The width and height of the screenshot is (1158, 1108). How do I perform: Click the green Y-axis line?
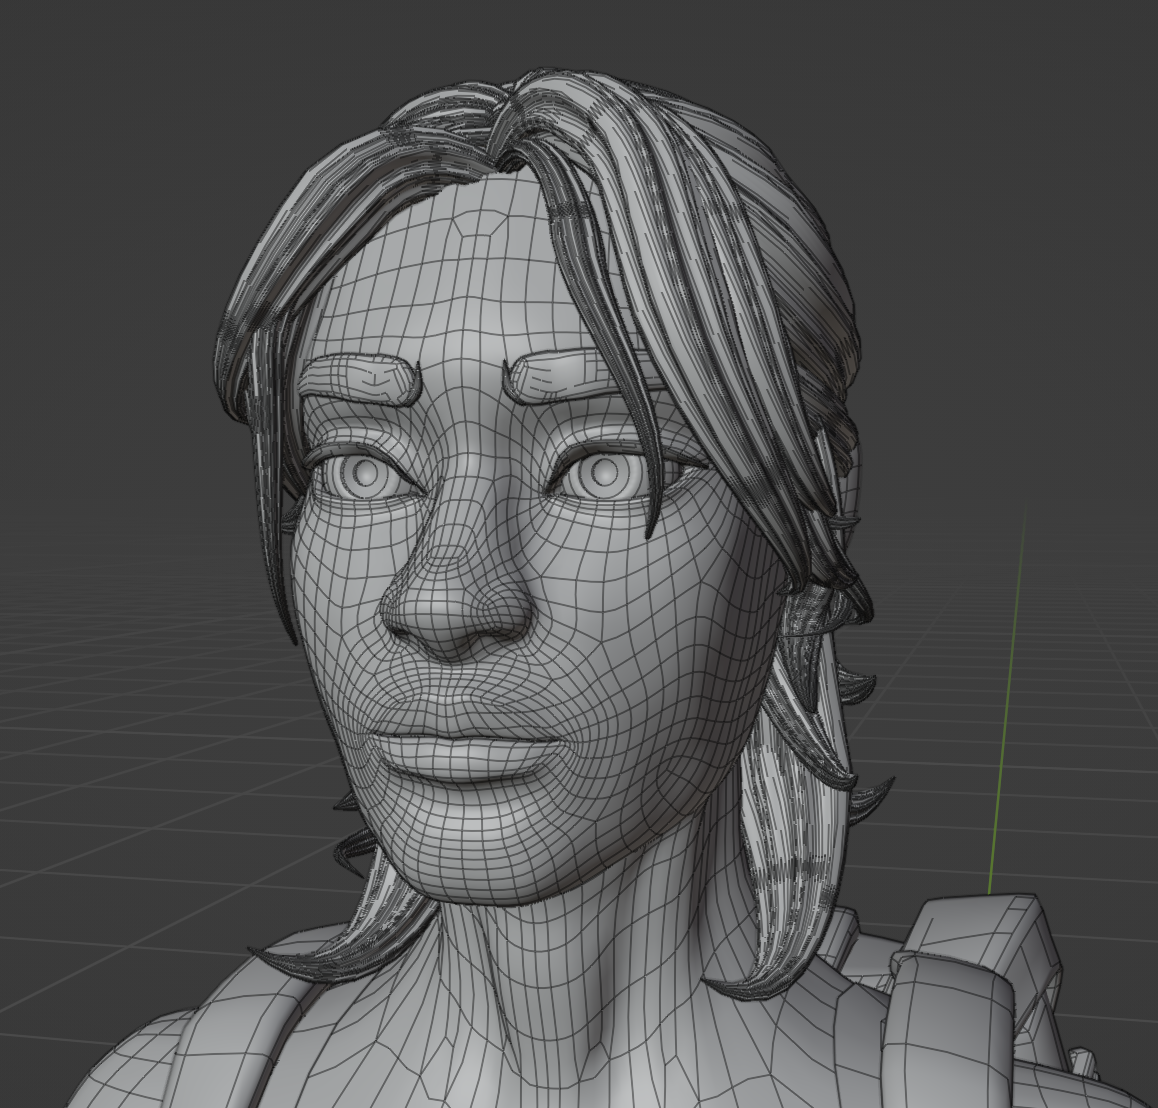(x=1008, y=700)
